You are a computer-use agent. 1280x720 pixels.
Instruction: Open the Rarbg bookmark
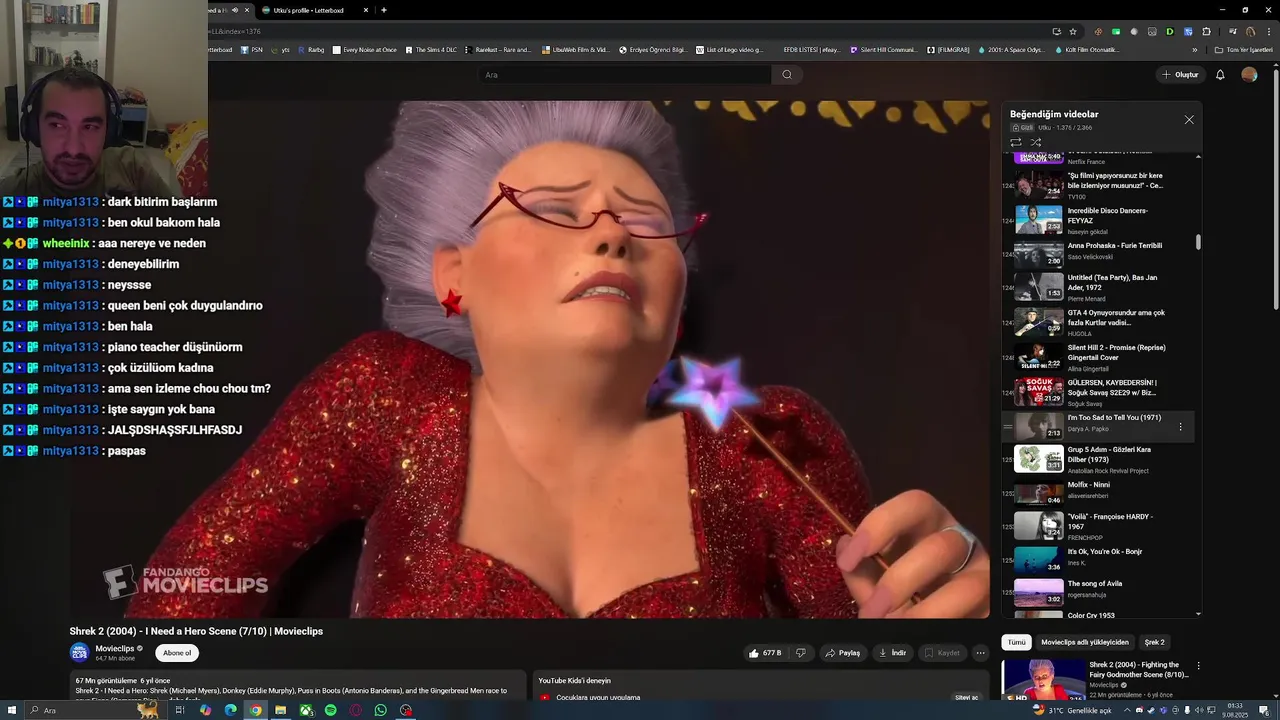311,49
